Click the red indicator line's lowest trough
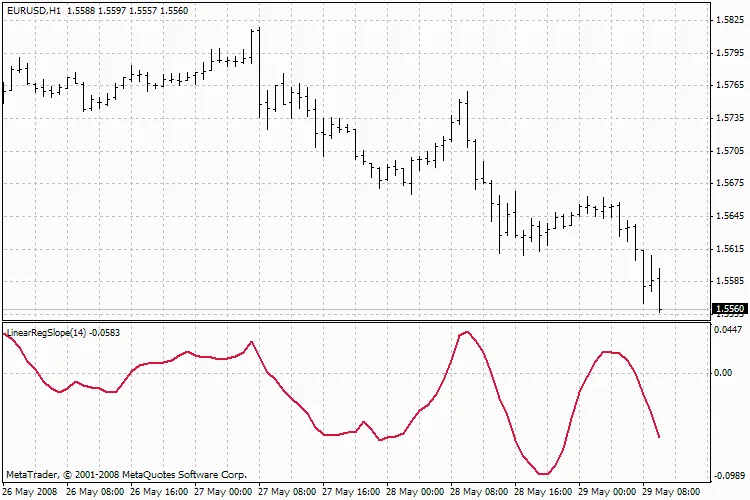750x500 pixels. coord(543,473)
